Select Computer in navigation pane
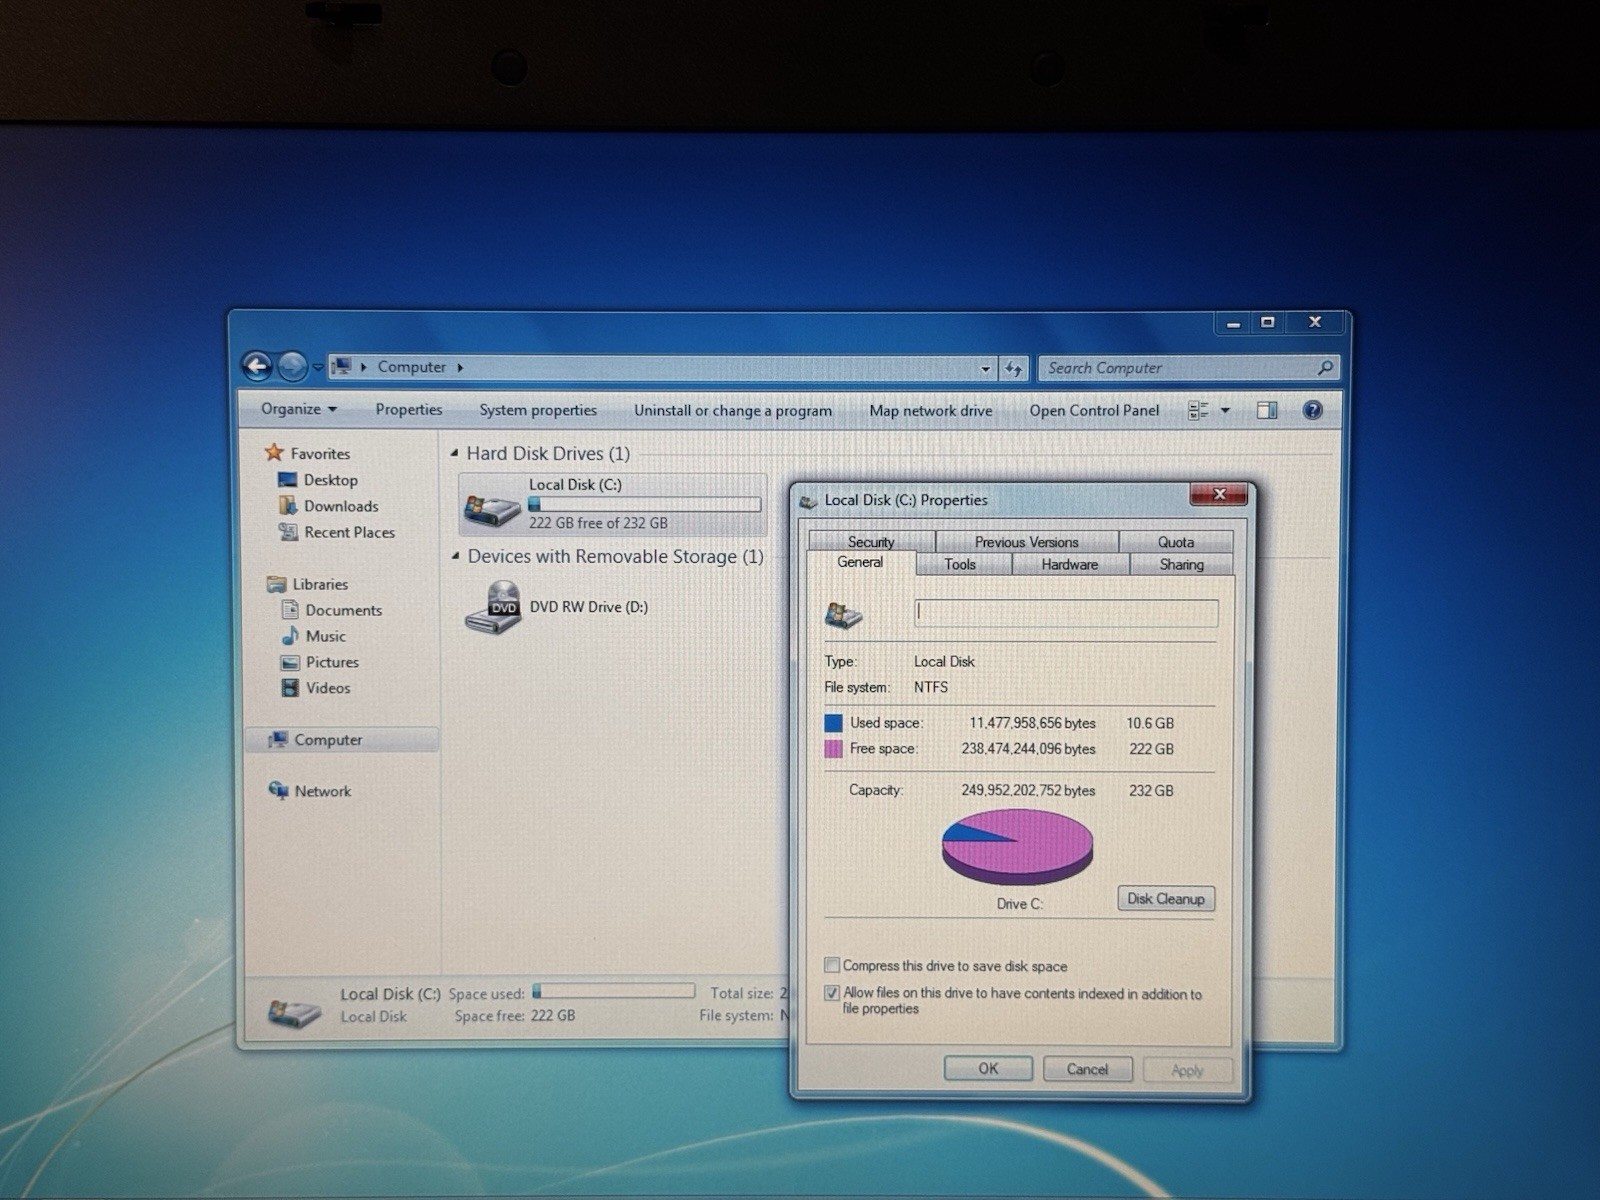1600x1200 pixels. click(341, 740)
